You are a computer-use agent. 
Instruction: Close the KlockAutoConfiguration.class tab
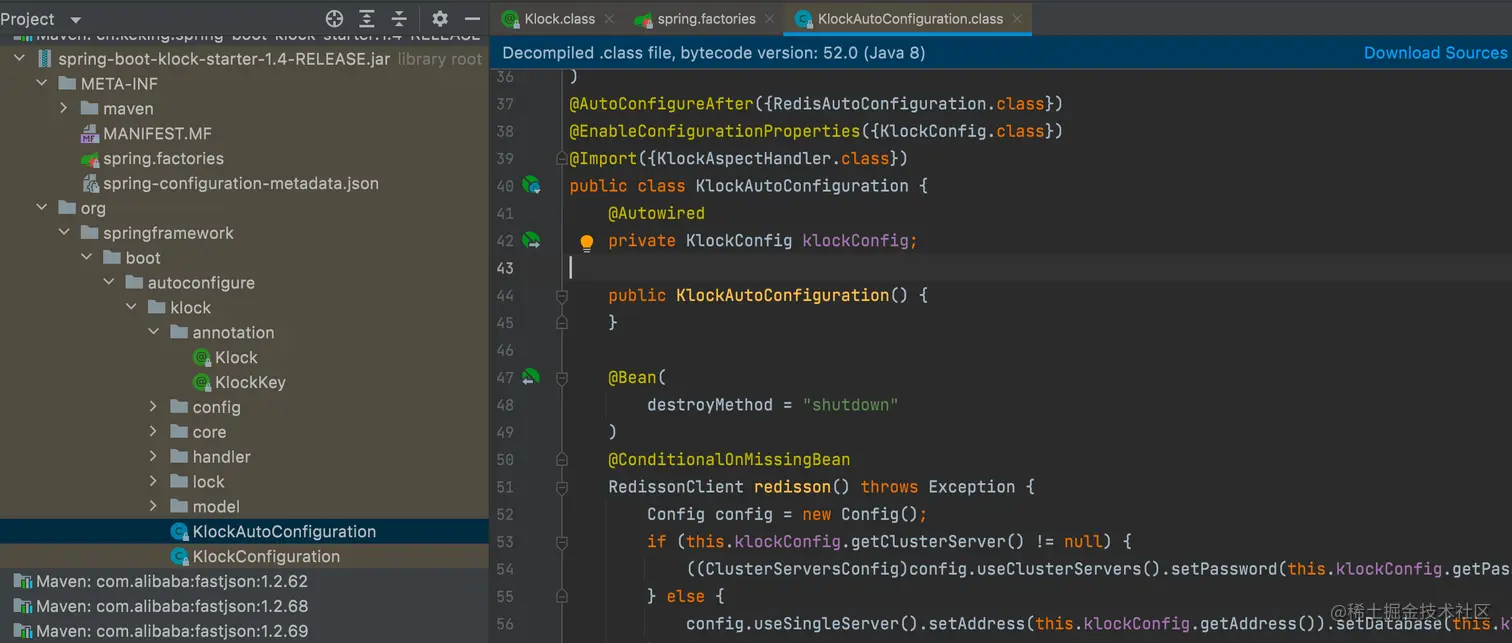1017,19
